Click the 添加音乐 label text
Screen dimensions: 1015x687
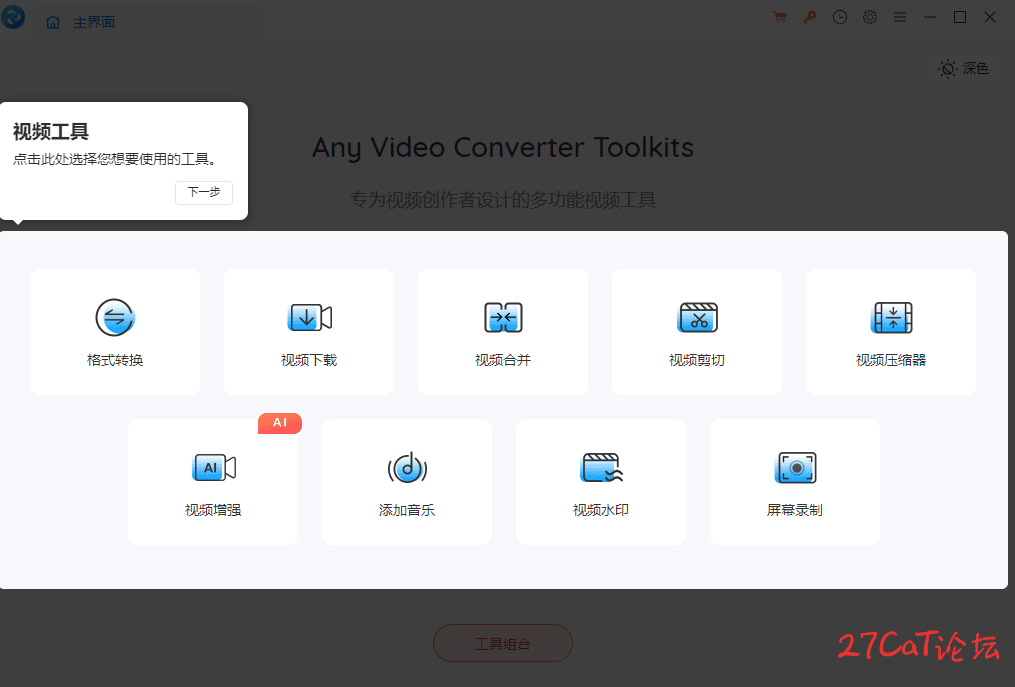pyautogui.click(x=407, y=510)
